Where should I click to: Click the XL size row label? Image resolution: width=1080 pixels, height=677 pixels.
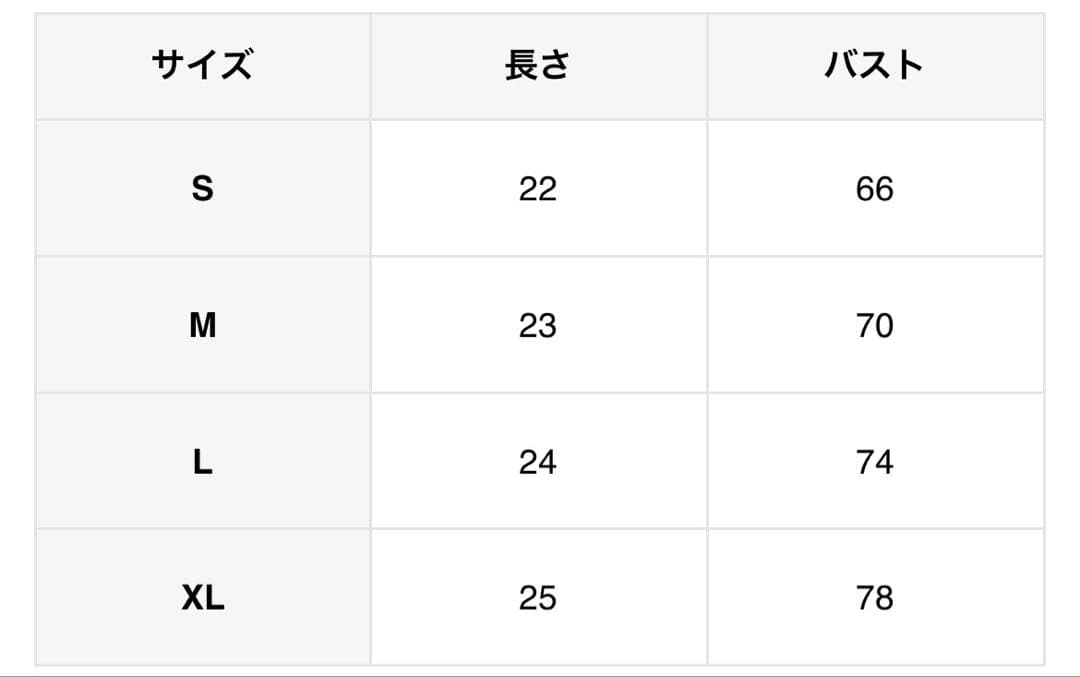(x=202, y=597)
